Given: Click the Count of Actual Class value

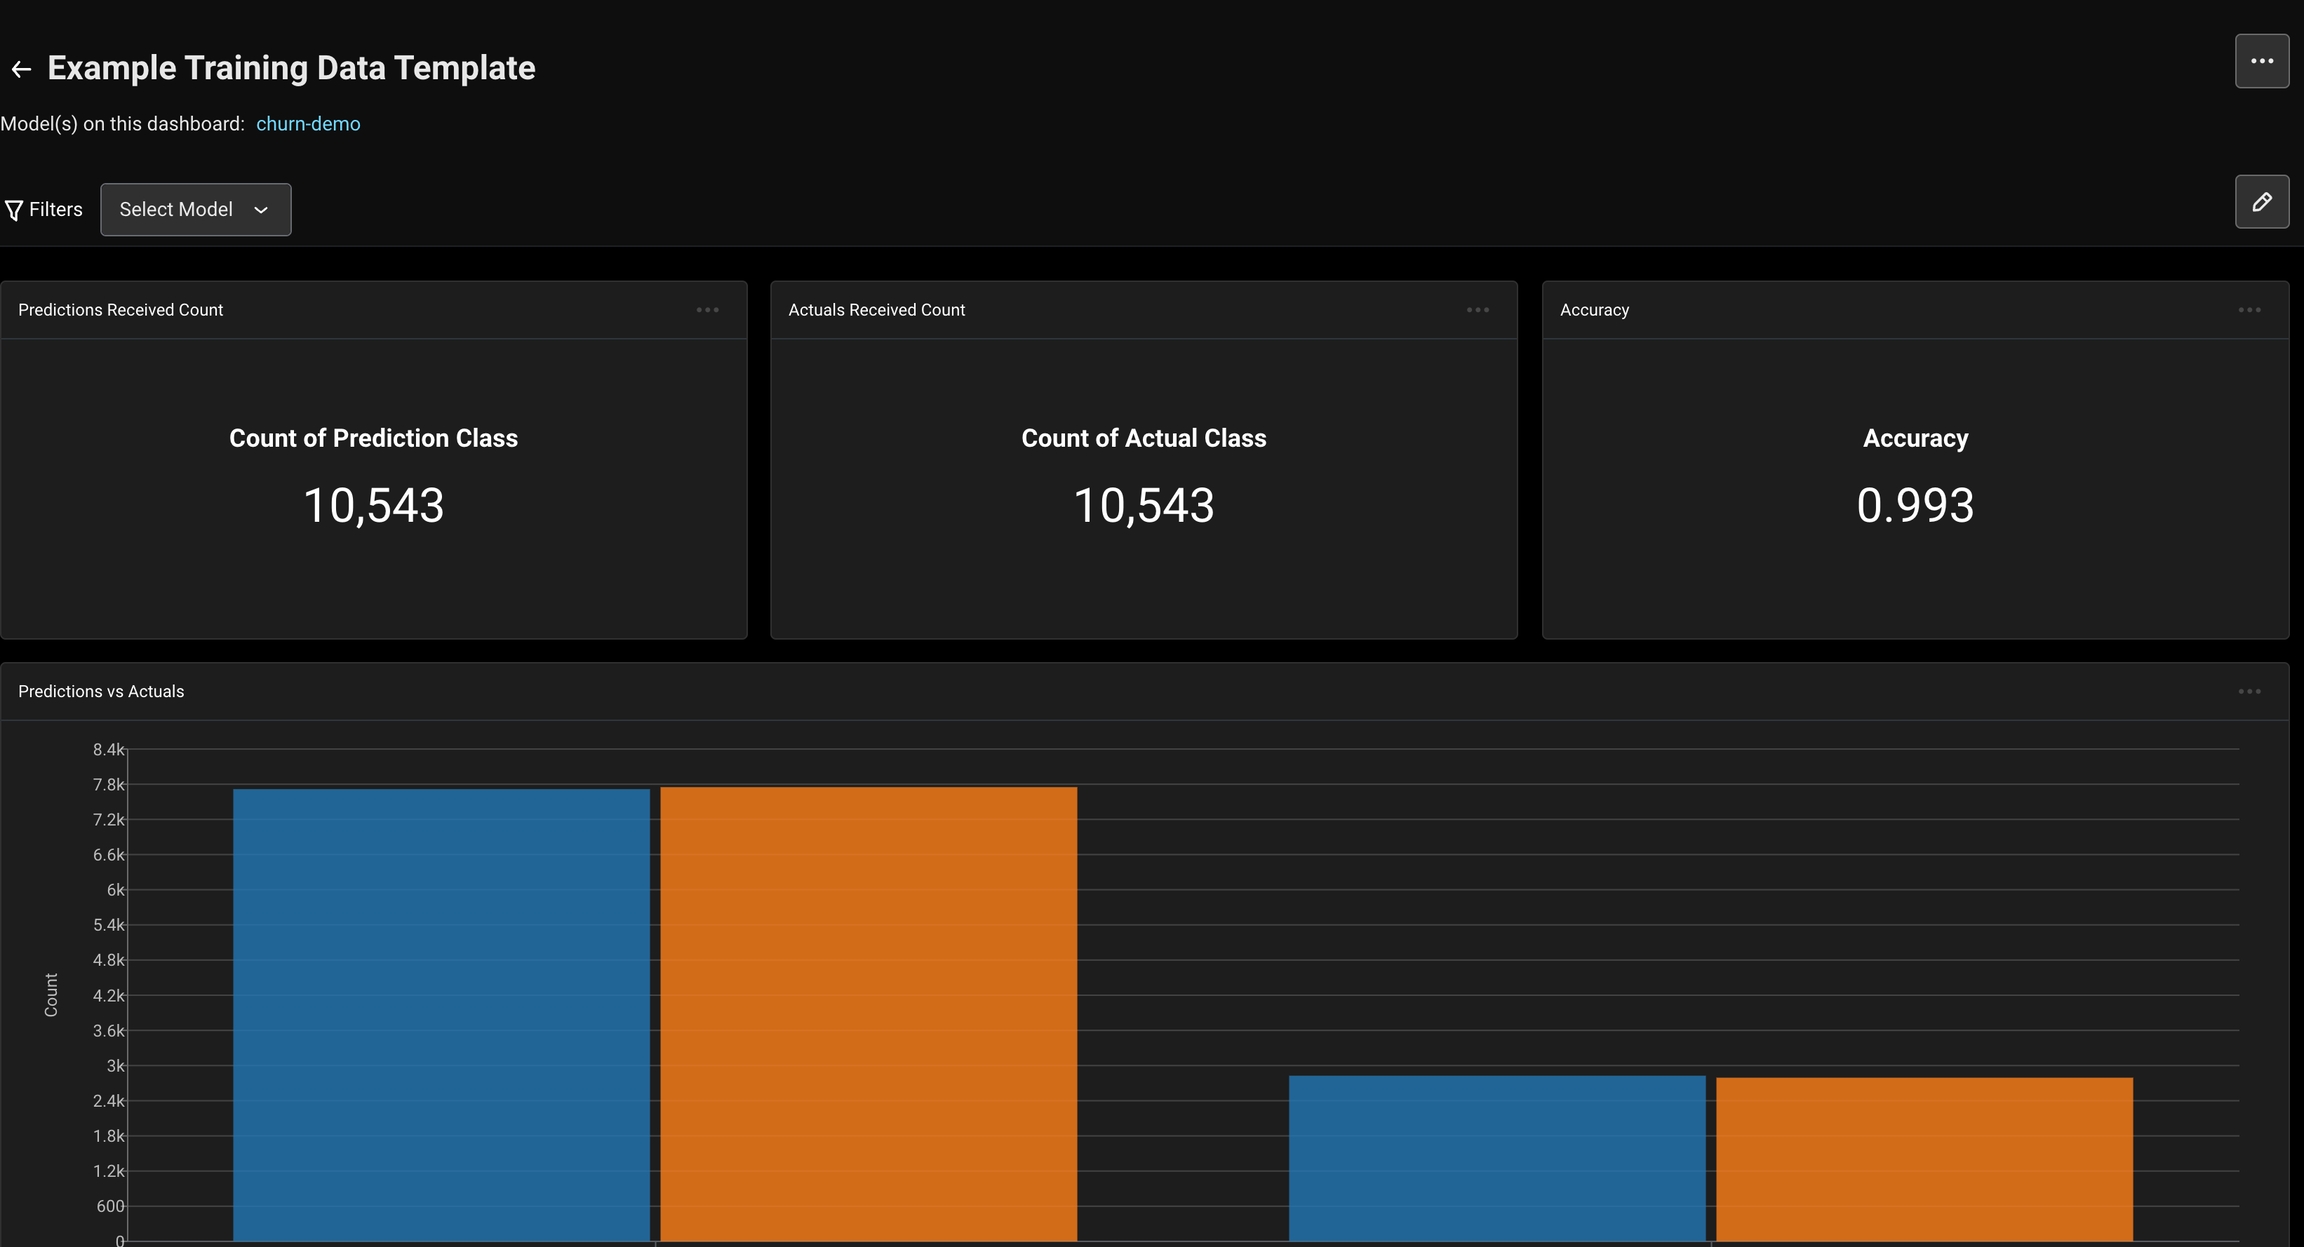Looking at the screenshot, I should click(1143, 505).
